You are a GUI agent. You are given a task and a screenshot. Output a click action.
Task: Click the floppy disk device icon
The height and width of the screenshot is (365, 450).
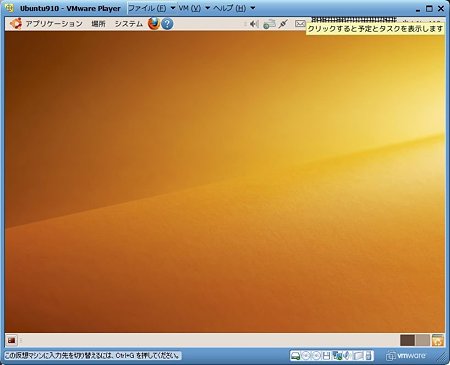(x=327, y=356)
